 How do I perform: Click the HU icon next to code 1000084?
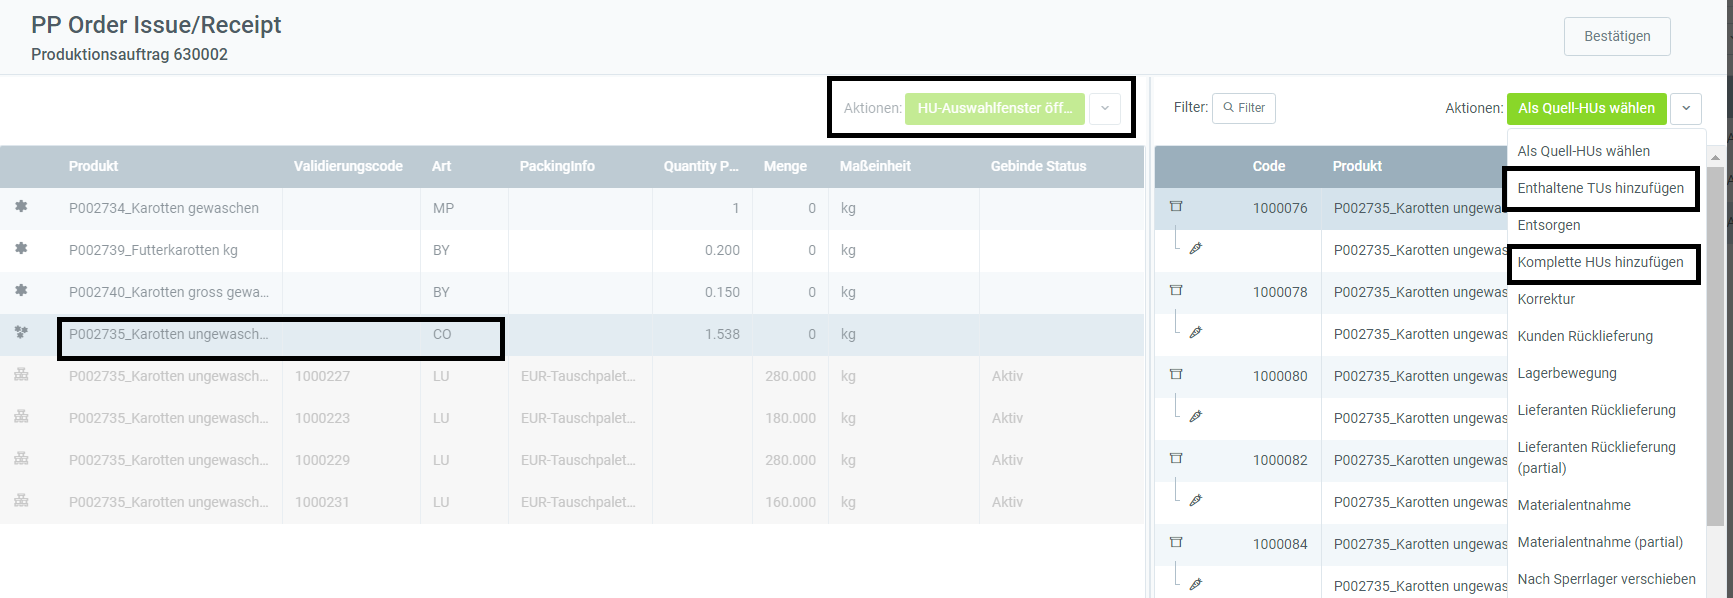click(x=1176, y=543)
